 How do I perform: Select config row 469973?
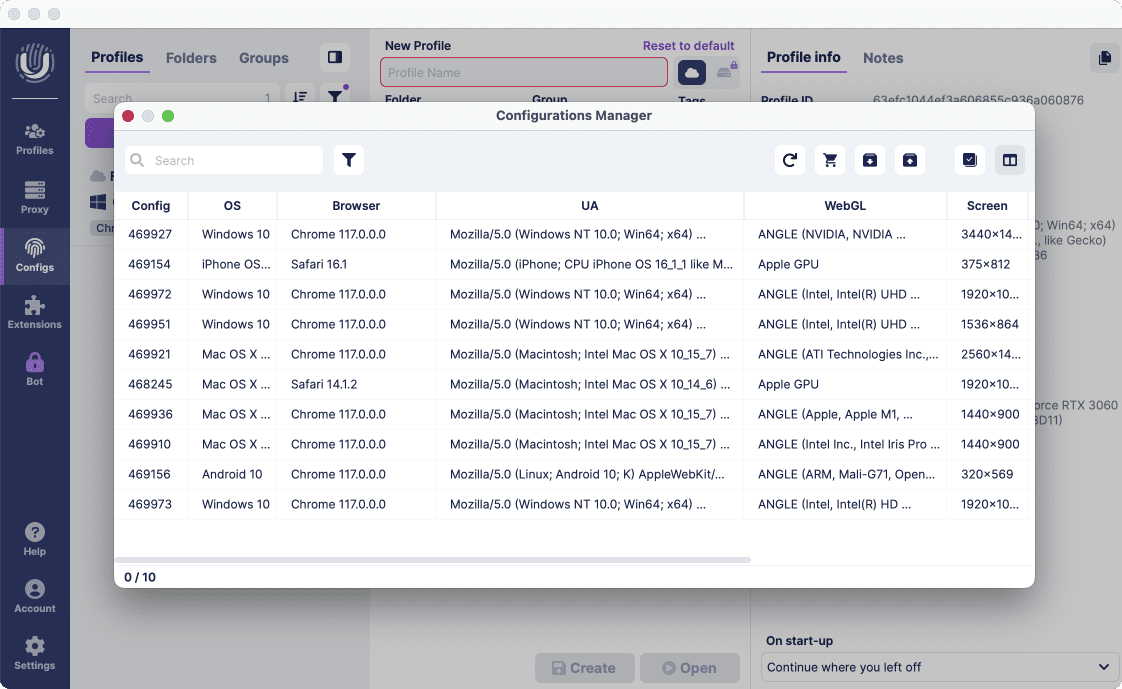tap(572, 504)
